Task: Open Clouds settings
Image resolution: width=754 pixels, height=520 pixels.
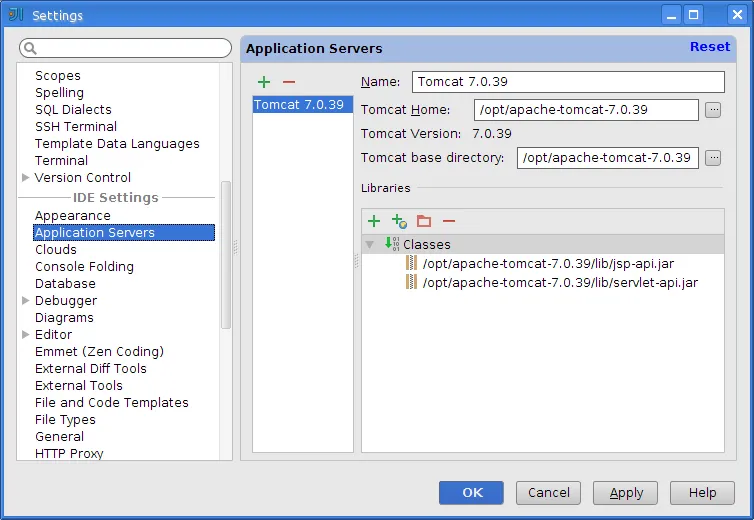Action: click(x=56, y=250)
